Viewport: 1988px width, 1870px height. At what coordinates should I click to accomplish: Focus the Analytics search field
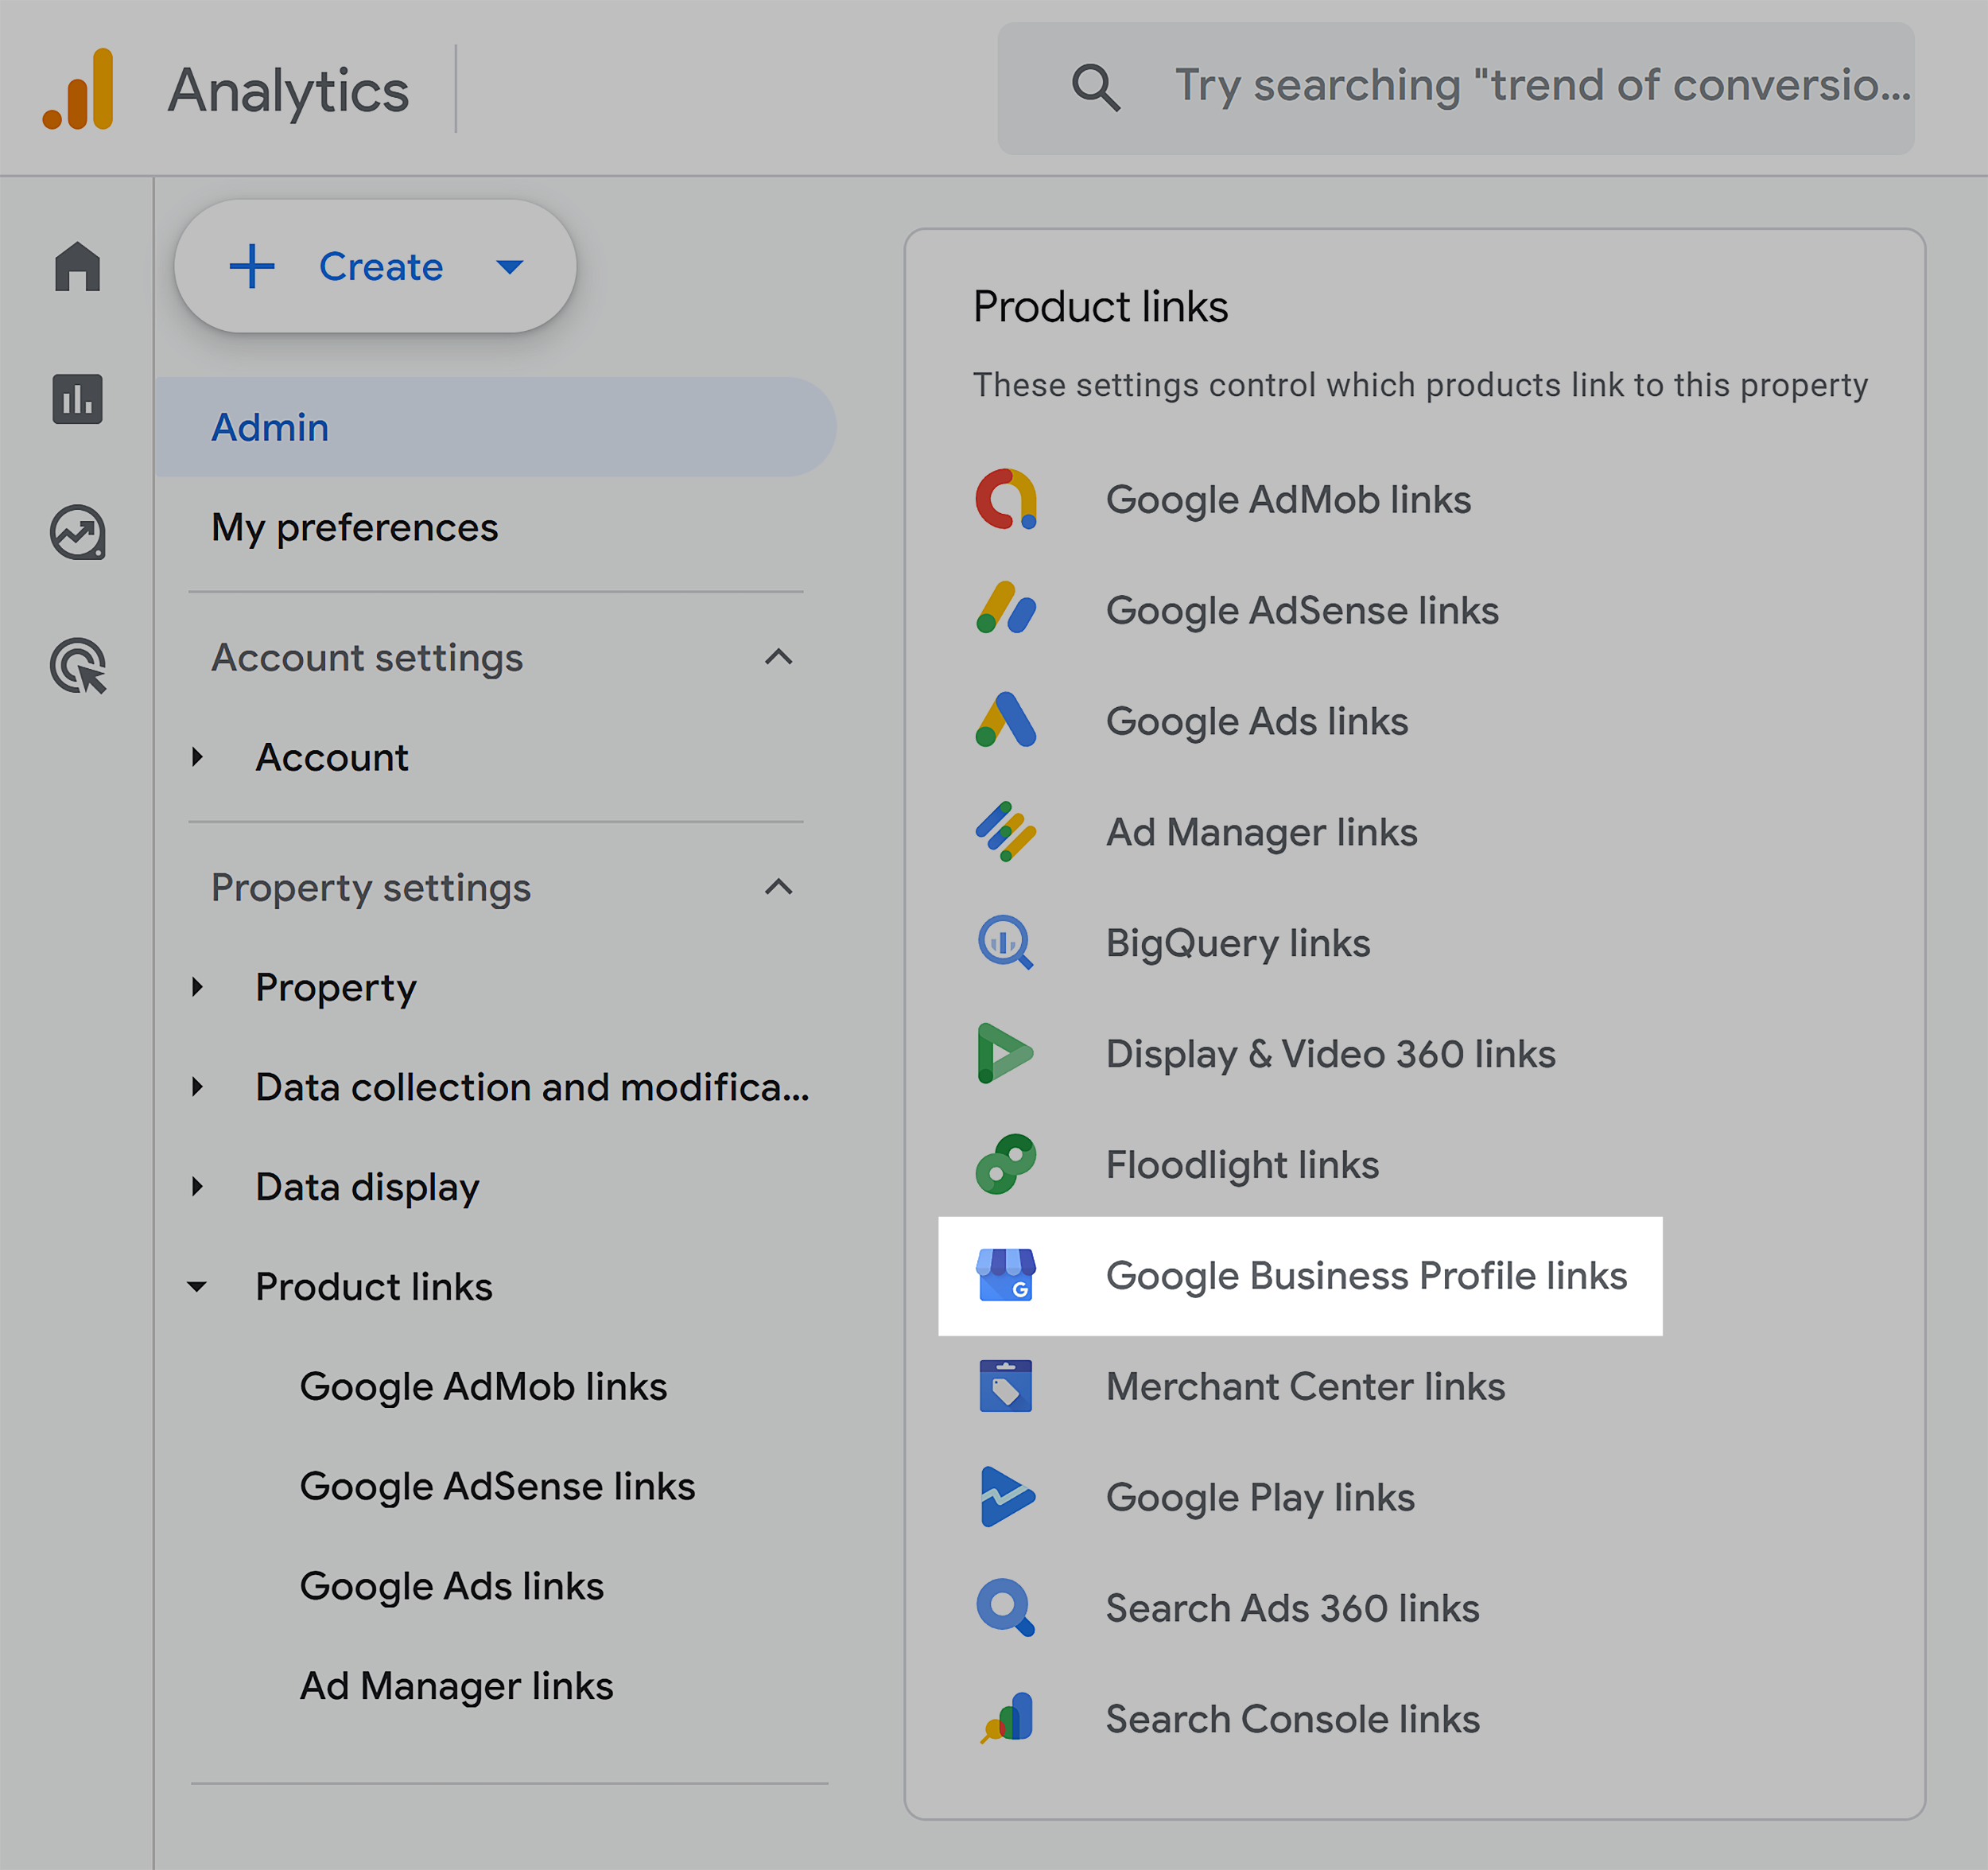coord(1456,88)
